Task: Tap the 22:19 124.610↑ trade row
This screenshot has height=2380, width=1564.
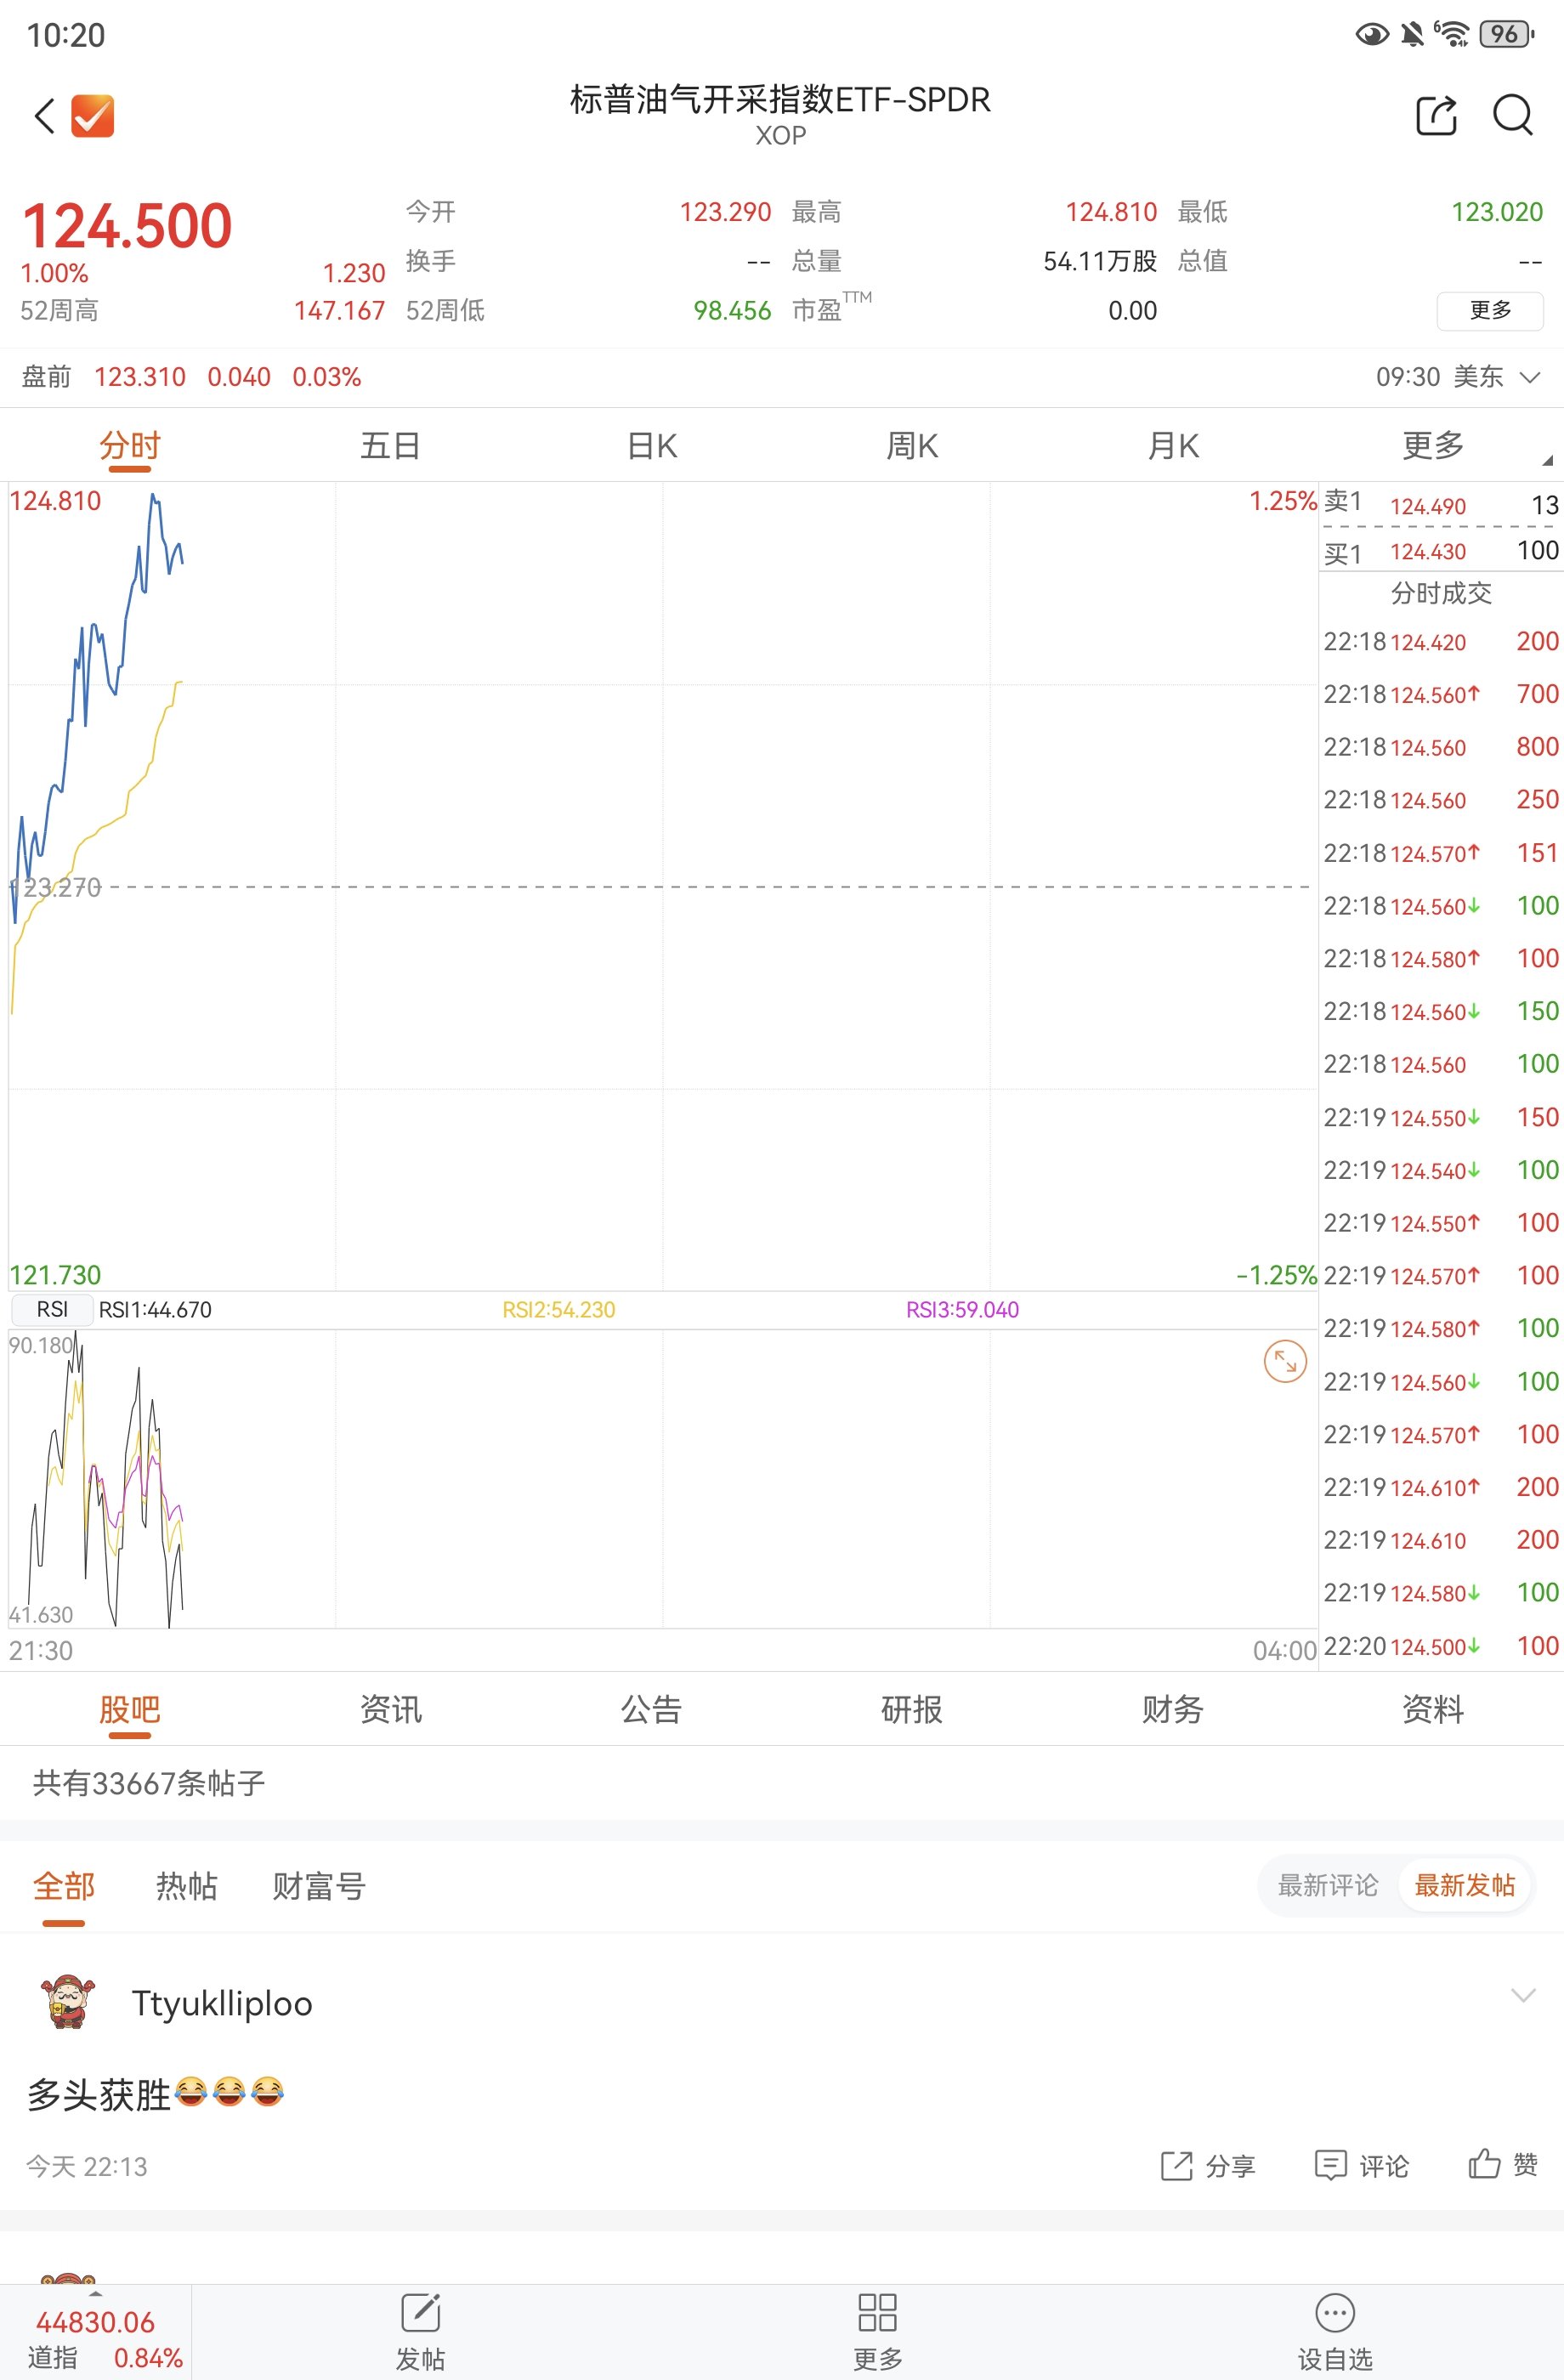Action: point(1441,1488)
